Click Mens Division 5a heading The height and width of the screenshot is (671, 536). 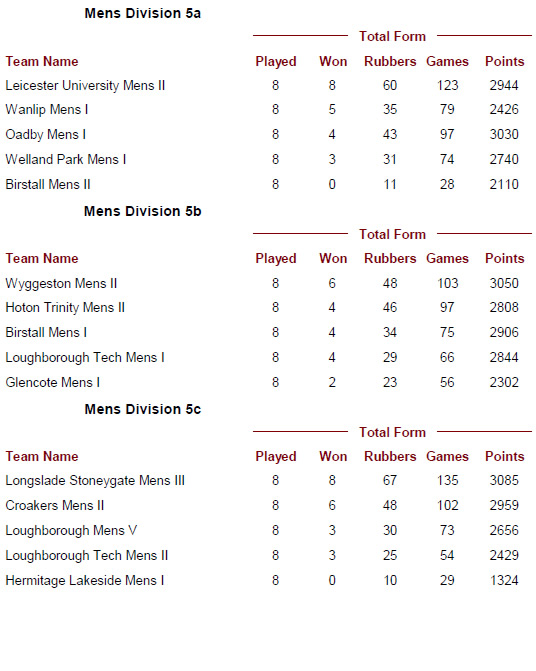coord(142,13)
